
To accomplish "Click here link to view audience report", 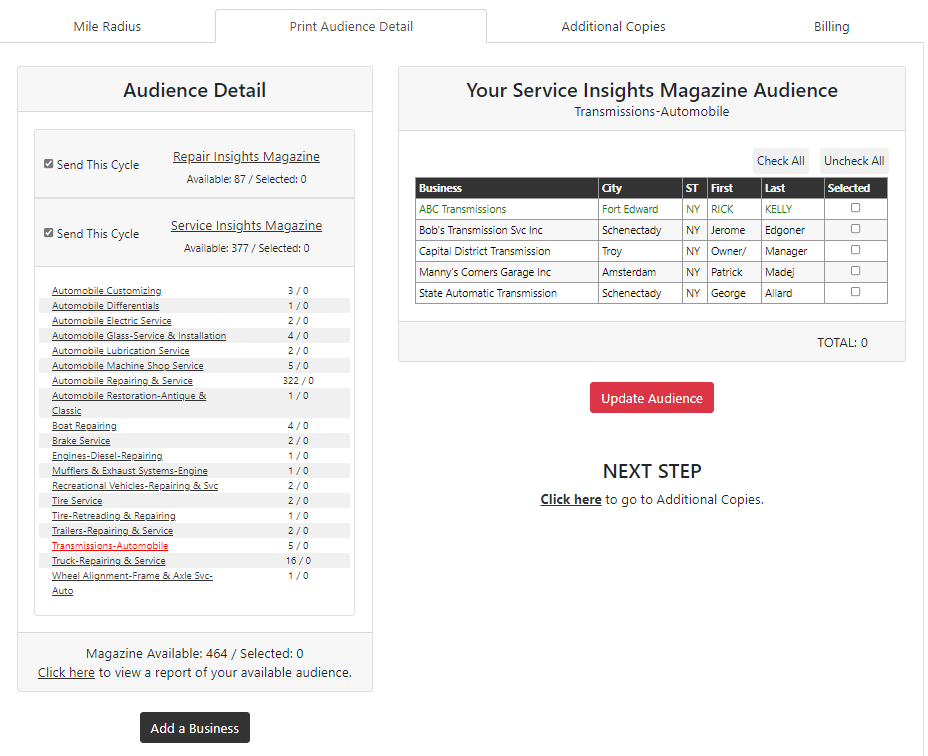I will [66, 673].
